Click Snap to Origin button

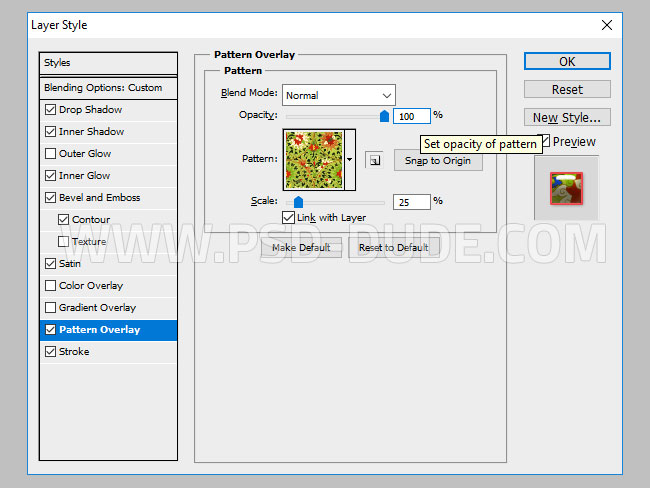point(438,160)
